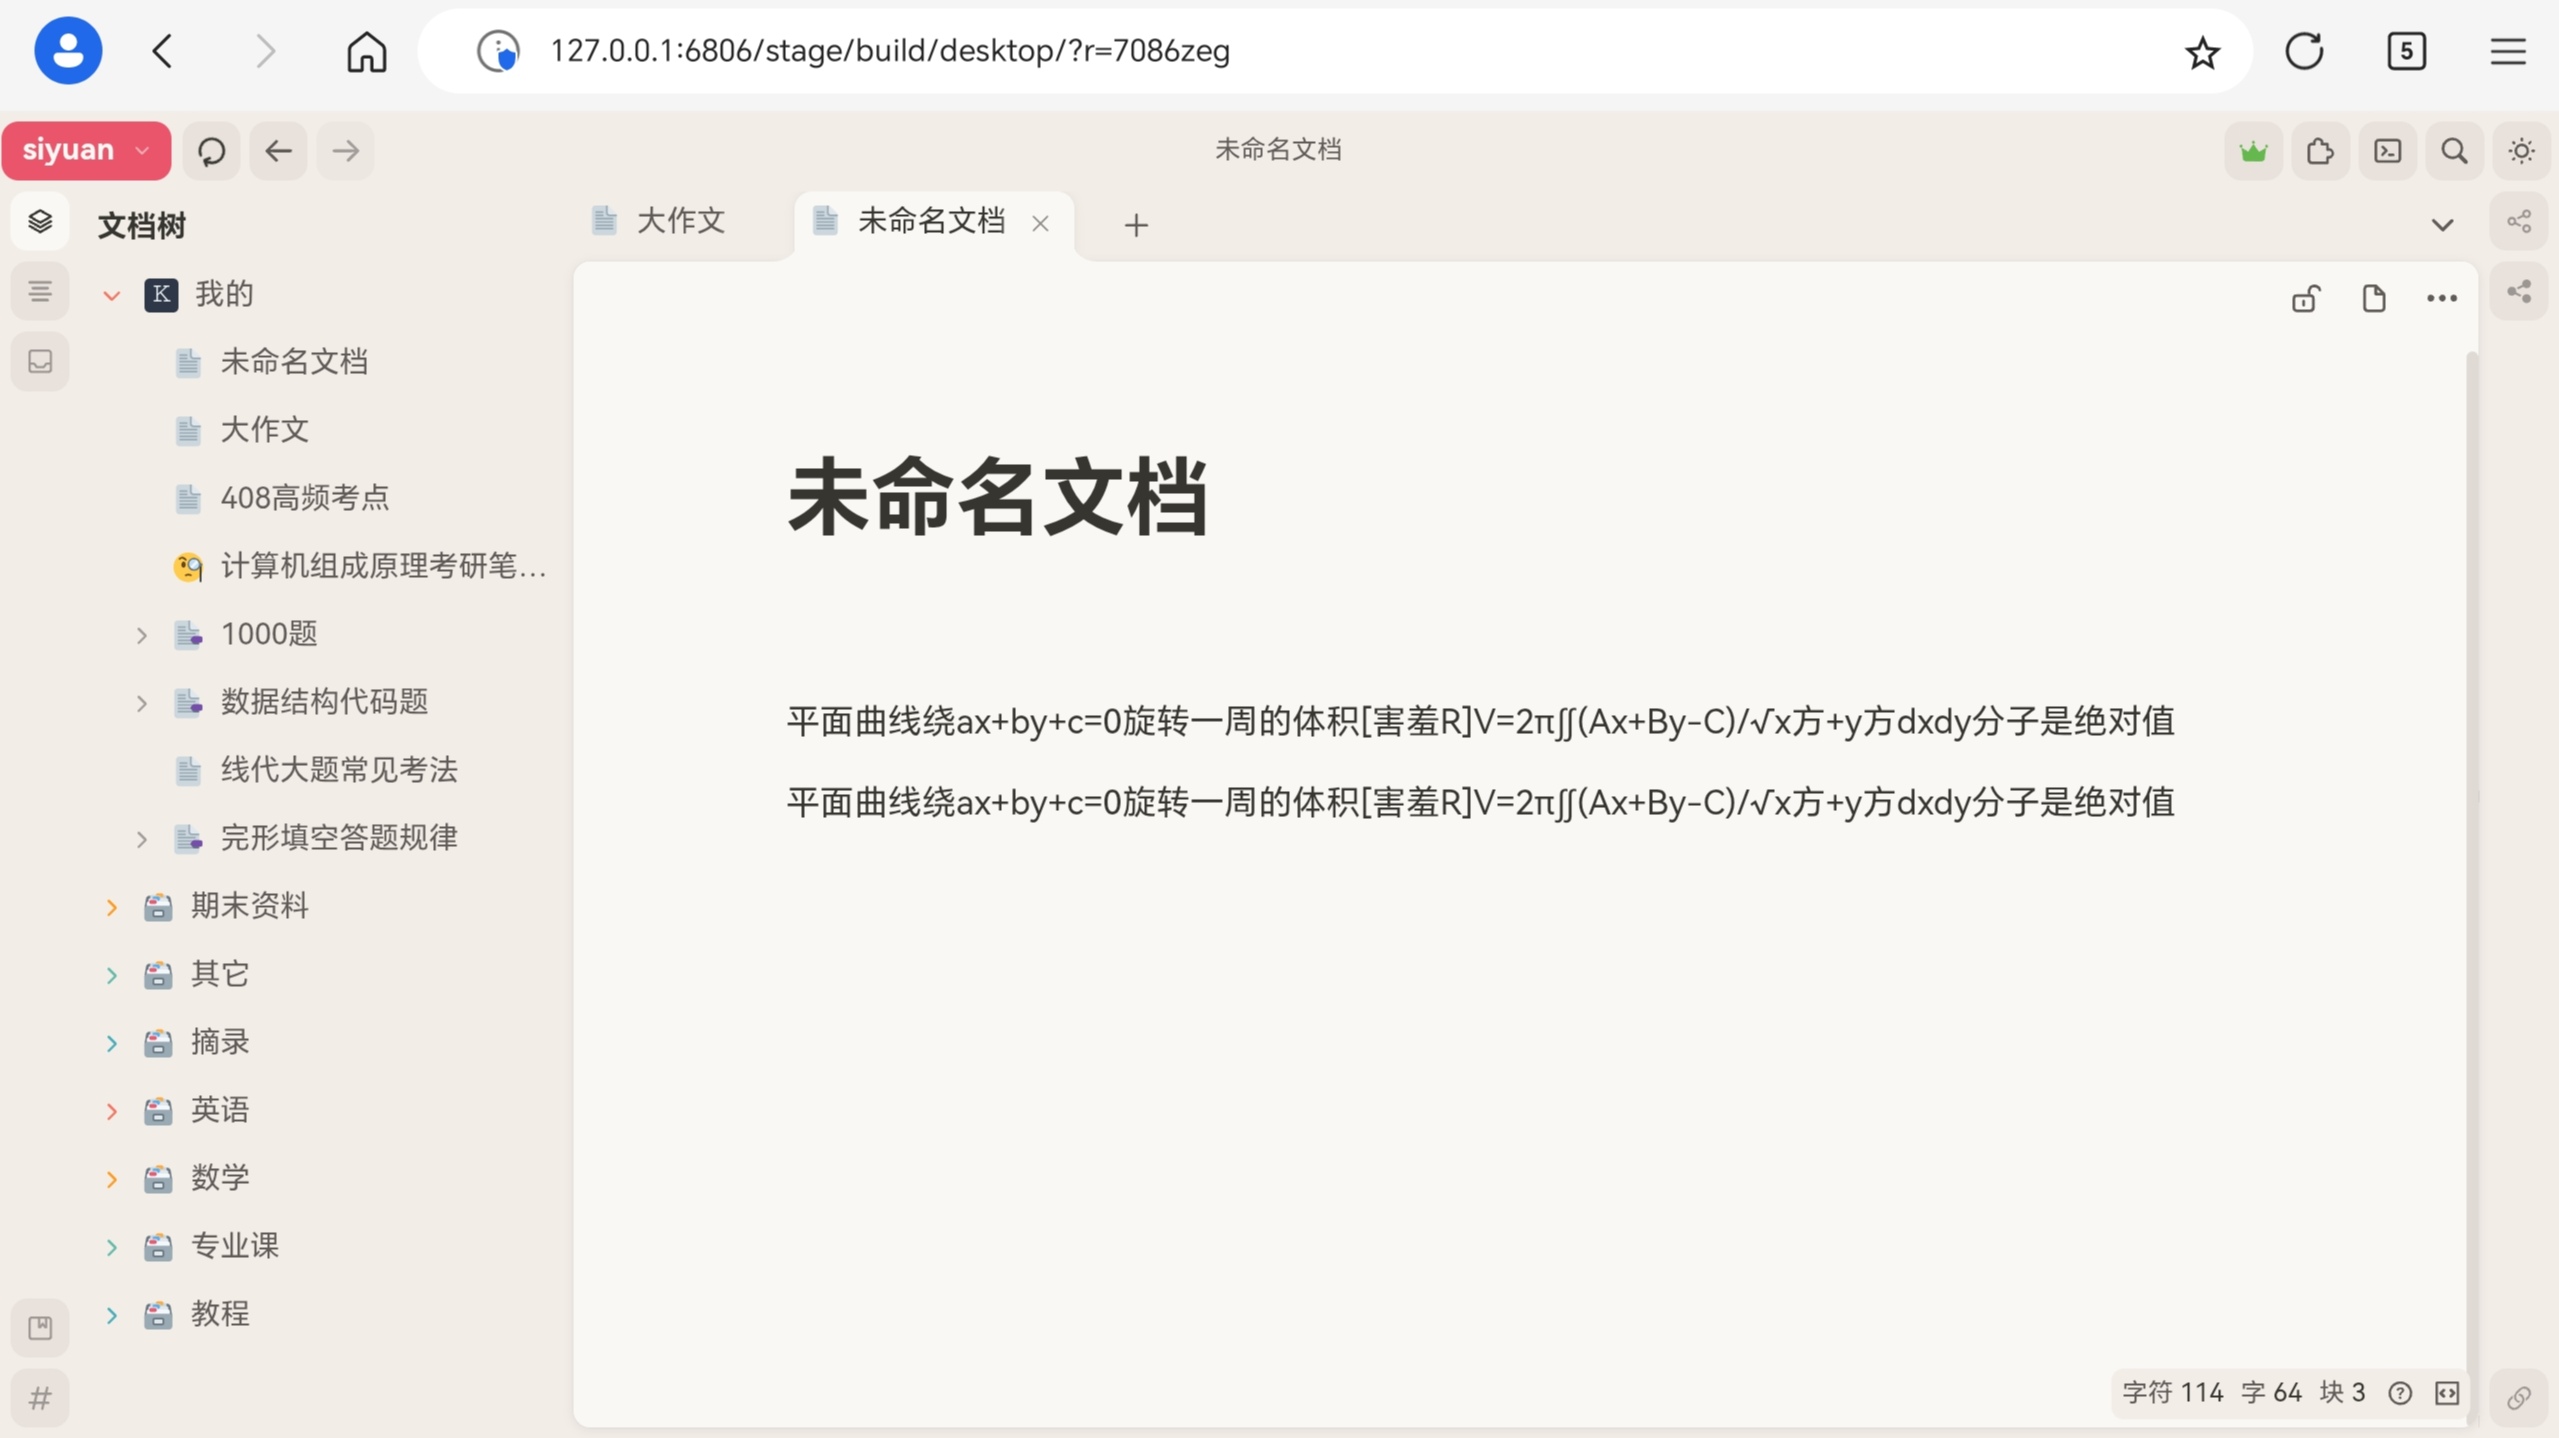
Task: Open the outline panel
Action: point(39,291)
